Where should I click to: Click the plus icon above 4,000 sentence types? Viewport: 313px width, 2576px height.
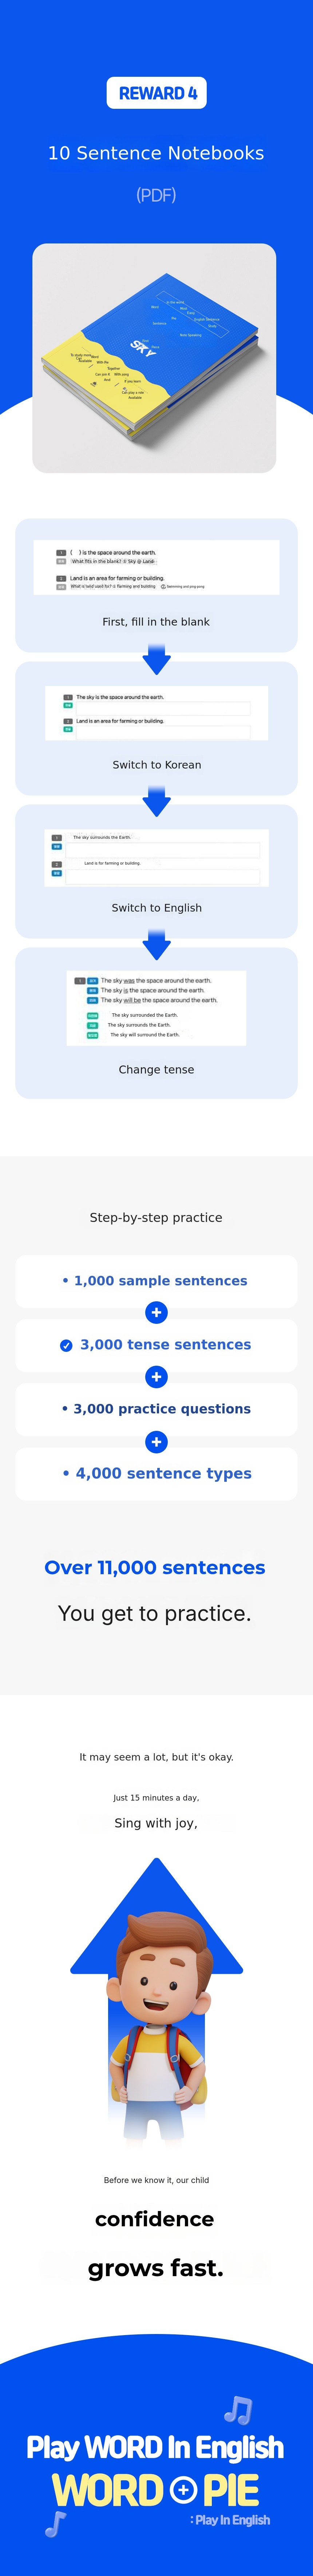coord(156,1442)
